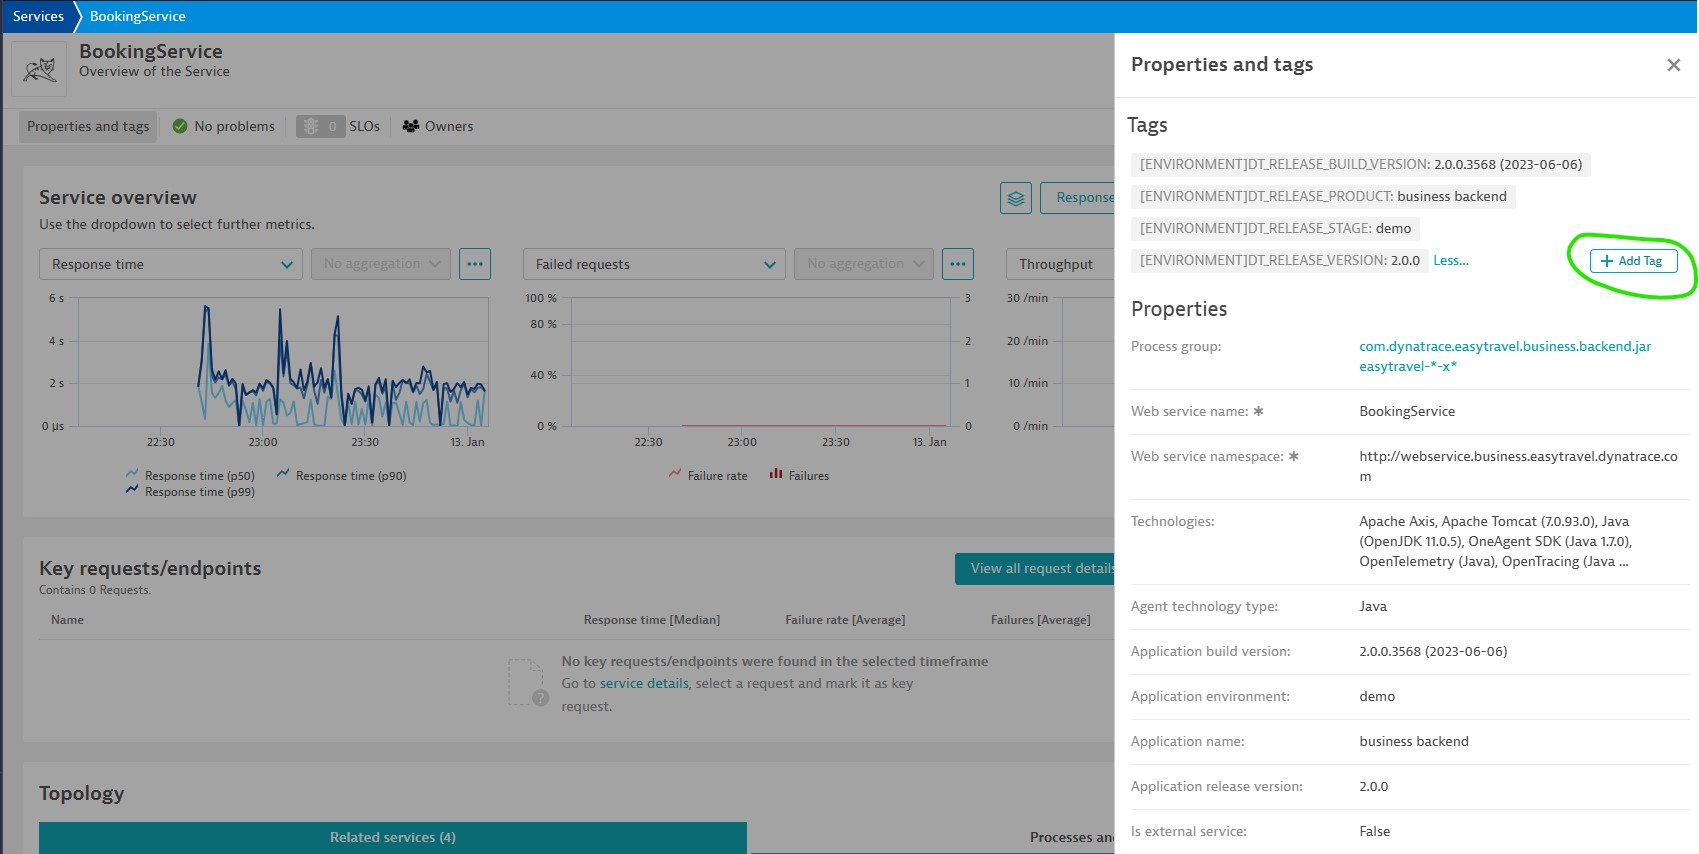Click the DT_RELEASE_PRODUCT business backend tag
Screen dimensions: 1699x854
pyautogui.click(x=1323, y=197)
